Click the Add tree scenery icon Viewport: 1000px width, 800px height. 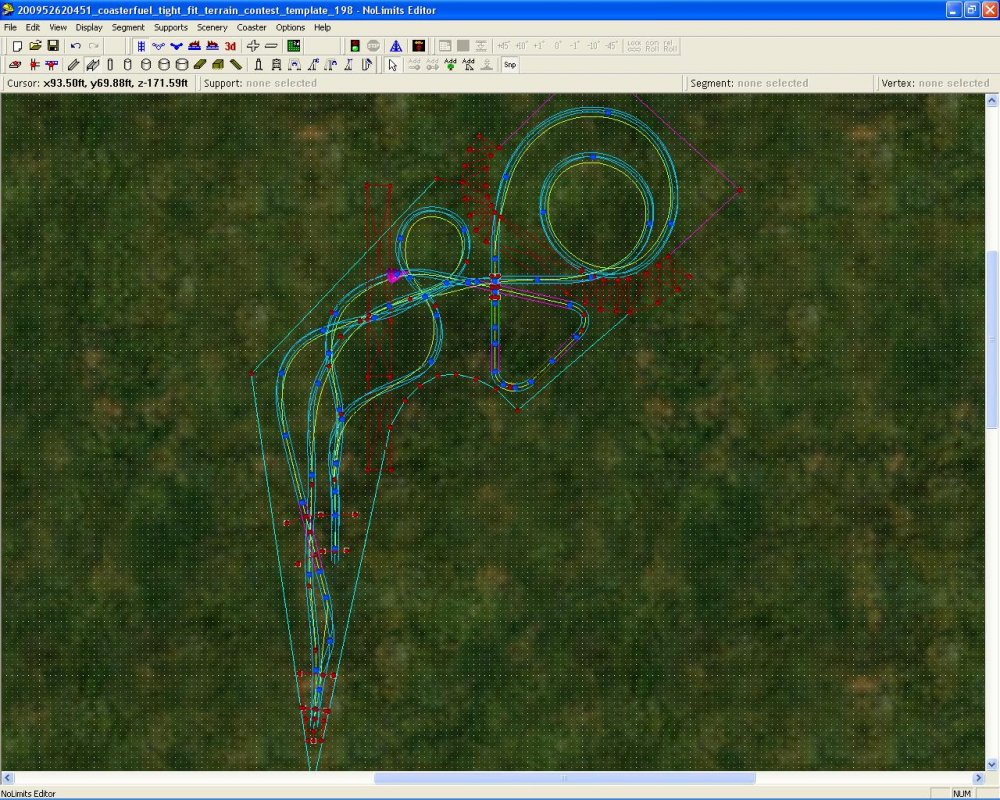[450, 64]
